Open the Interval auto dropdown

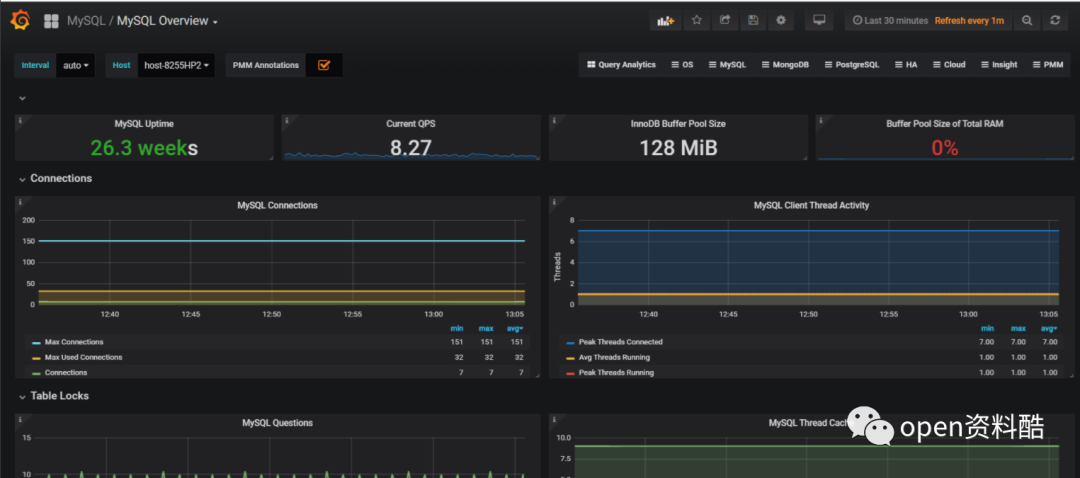76,65
